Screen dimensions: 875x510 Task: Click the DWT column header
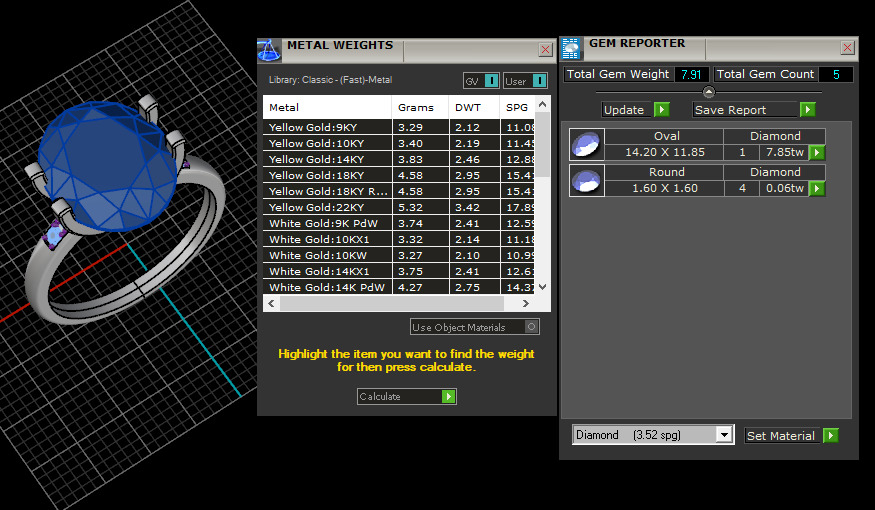click(474, 107)
